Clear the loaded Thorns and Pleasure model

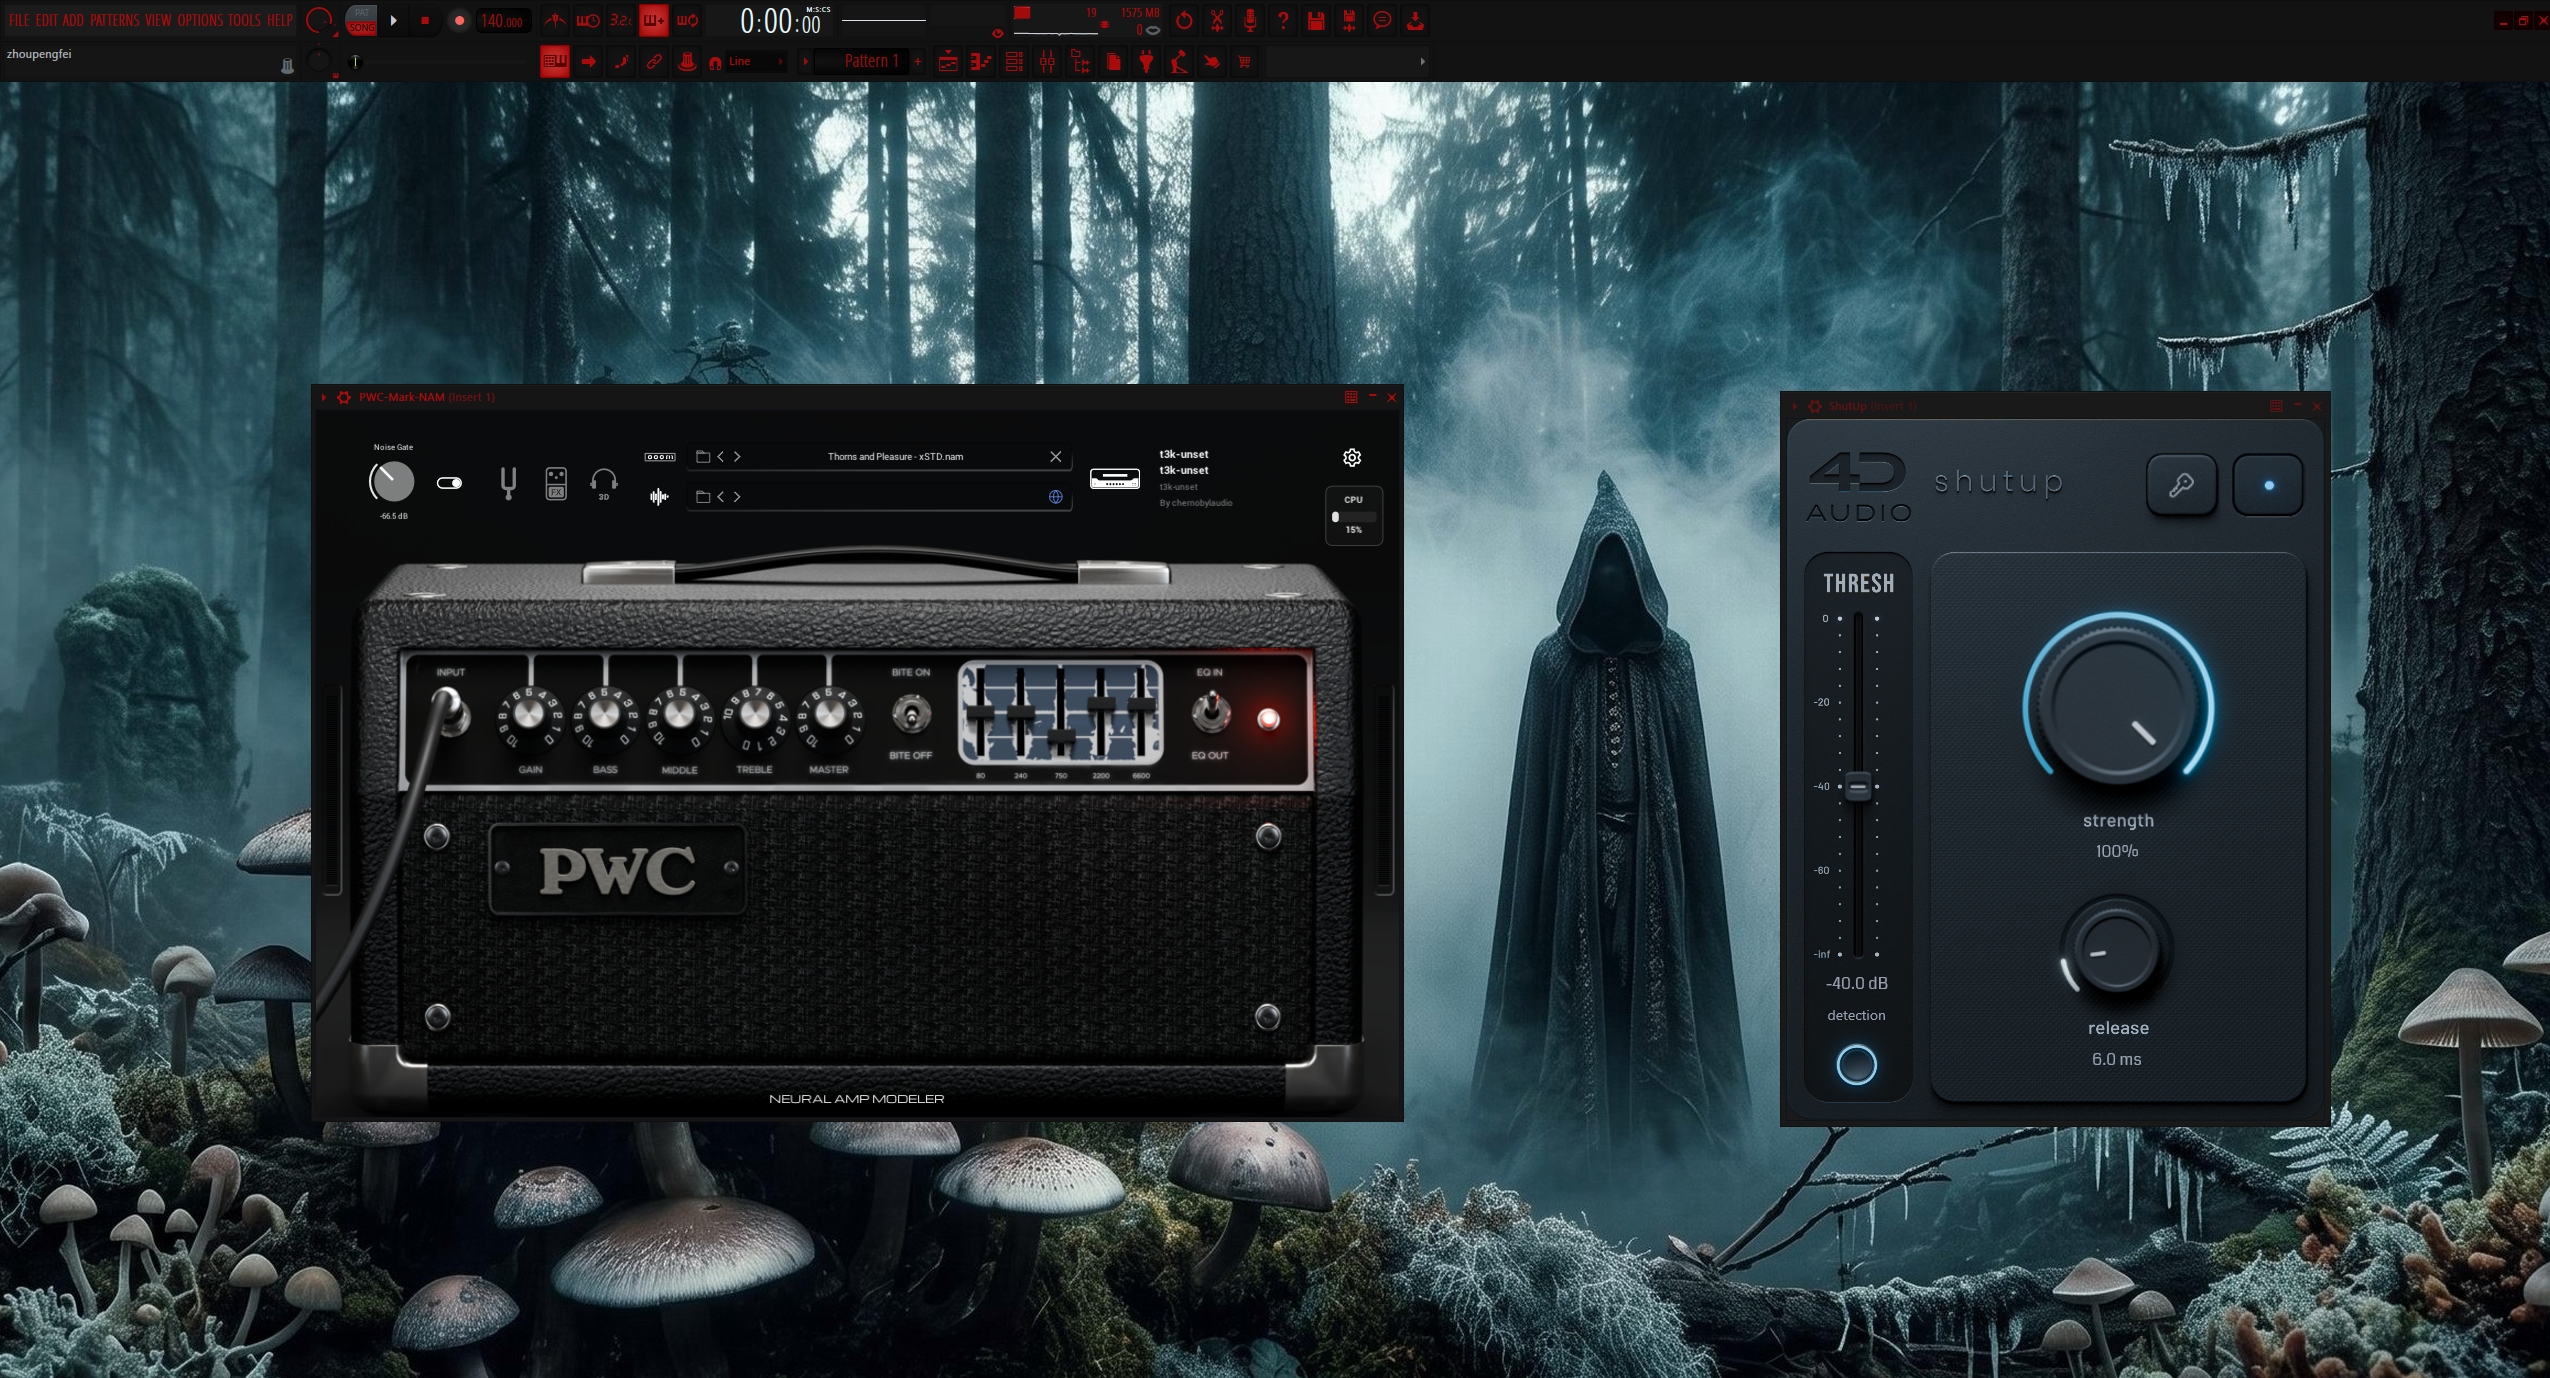(1055, 457)
